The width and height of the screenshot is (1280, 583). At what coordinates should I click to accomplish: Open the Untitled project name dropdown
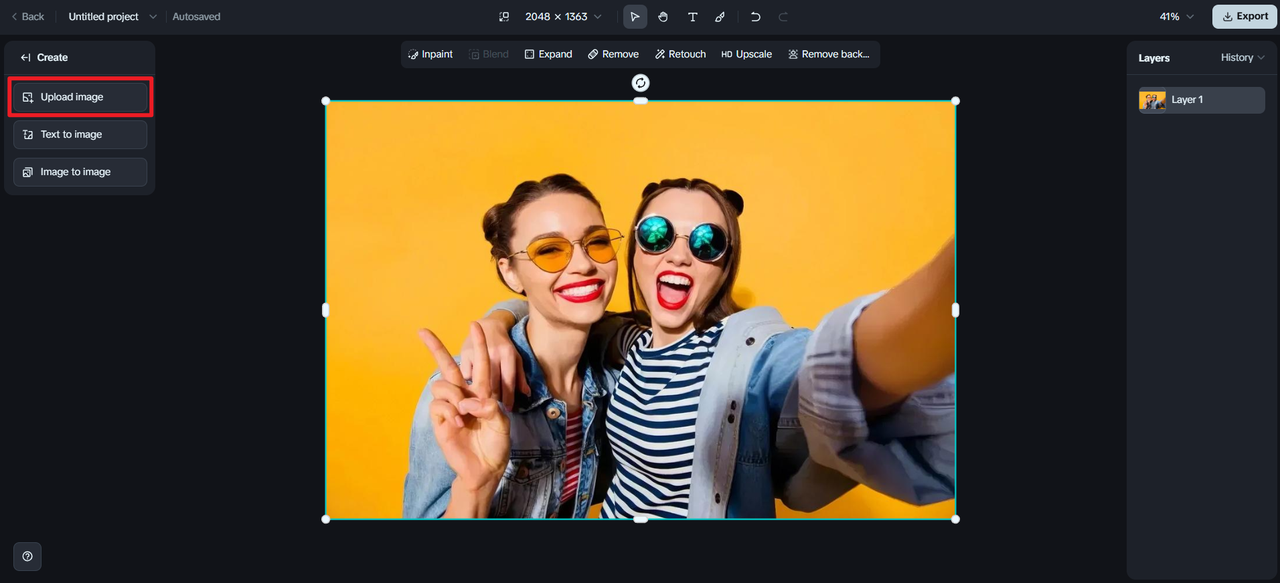[x=112, y=17]
